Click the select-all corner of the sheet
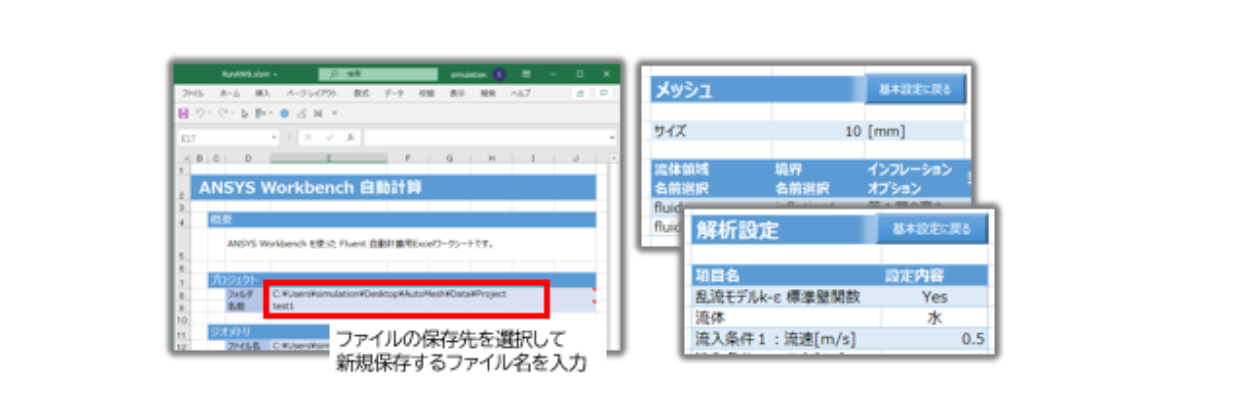 pos(186,158)
